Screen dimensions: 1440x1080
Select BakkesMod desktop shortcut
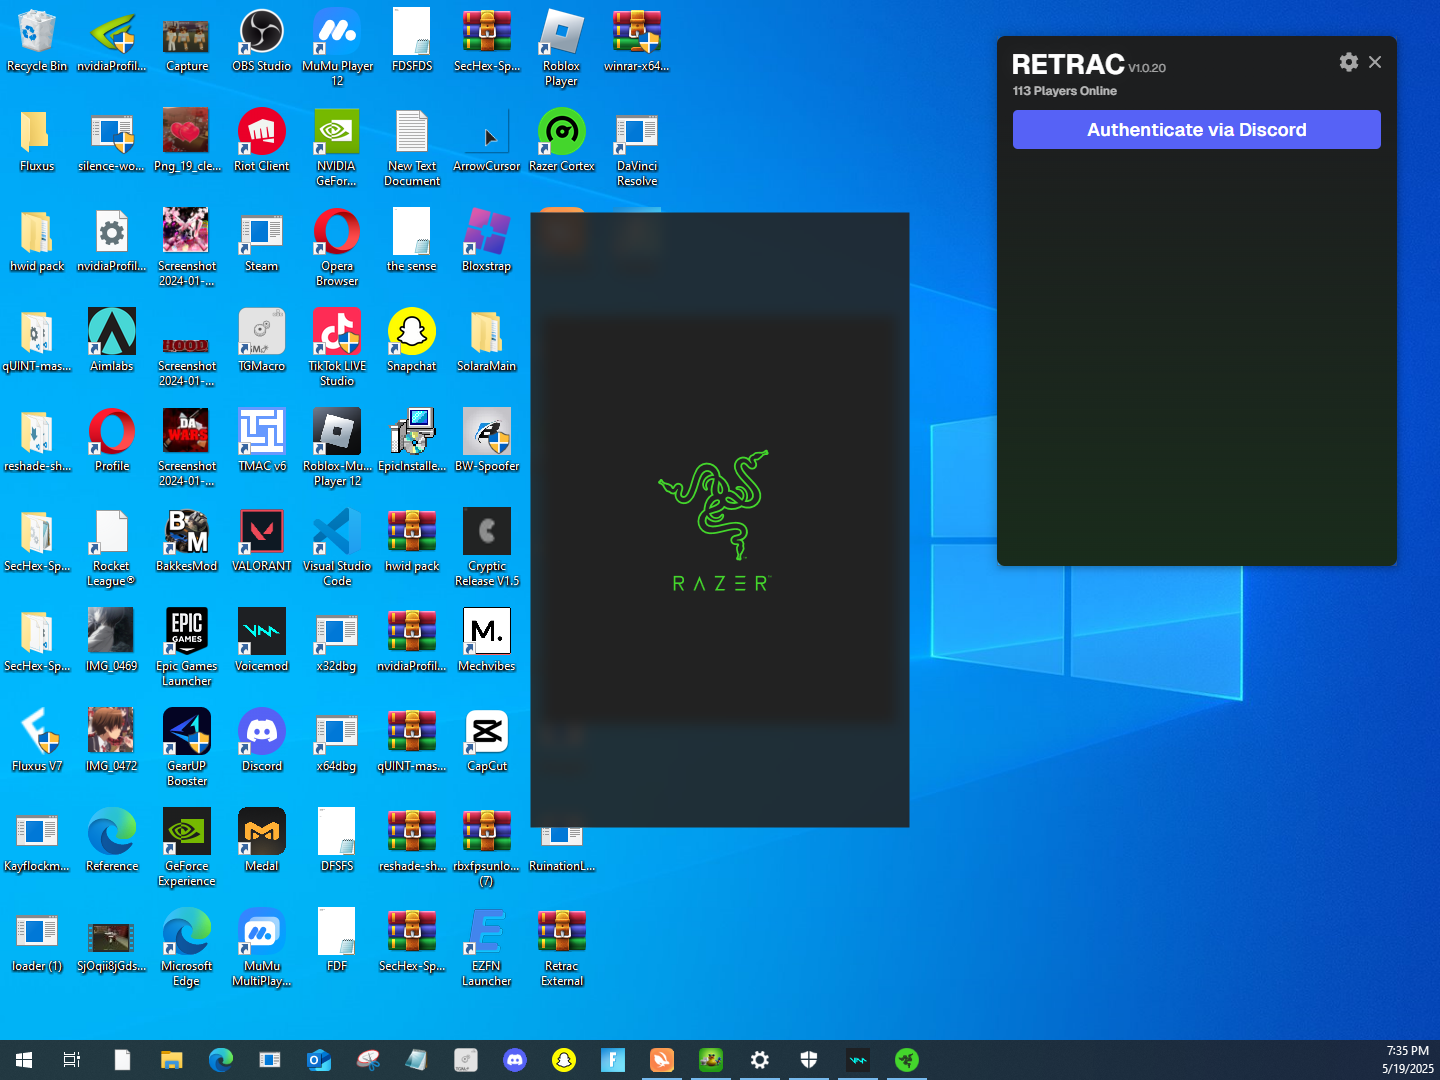(x=187, y=541)
